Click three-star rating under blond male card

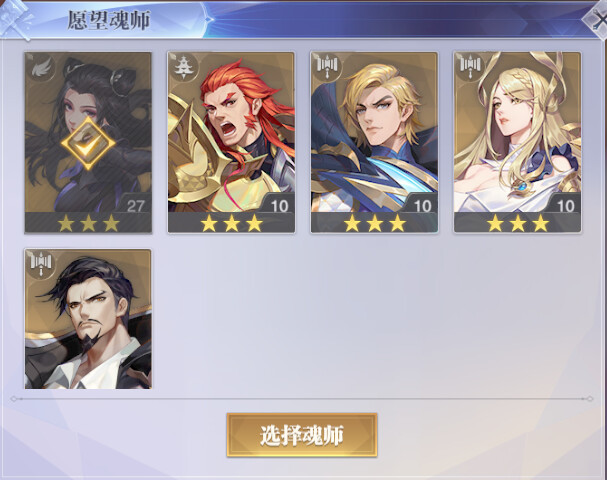coord(374,223)
